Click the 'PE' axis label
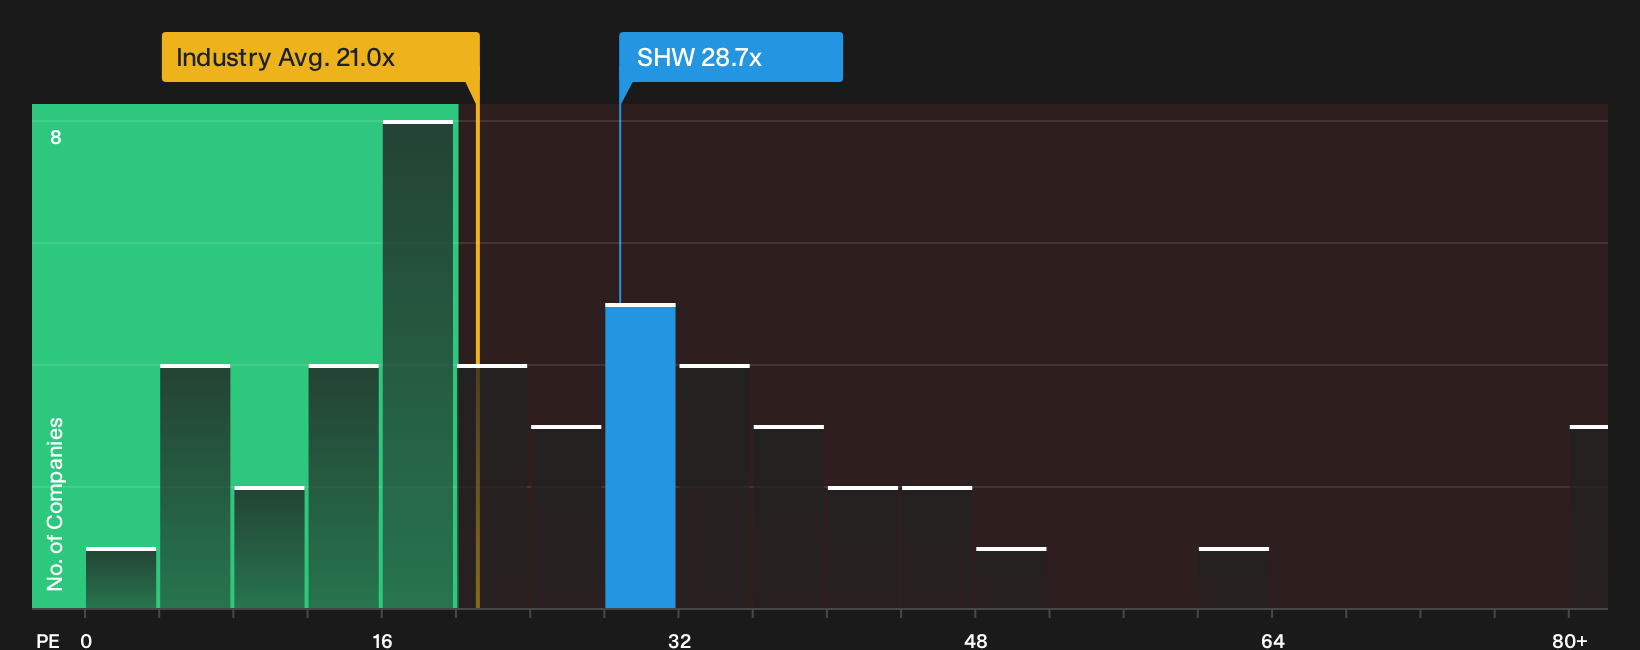1640x650 pixels. (x=48, y=640)
